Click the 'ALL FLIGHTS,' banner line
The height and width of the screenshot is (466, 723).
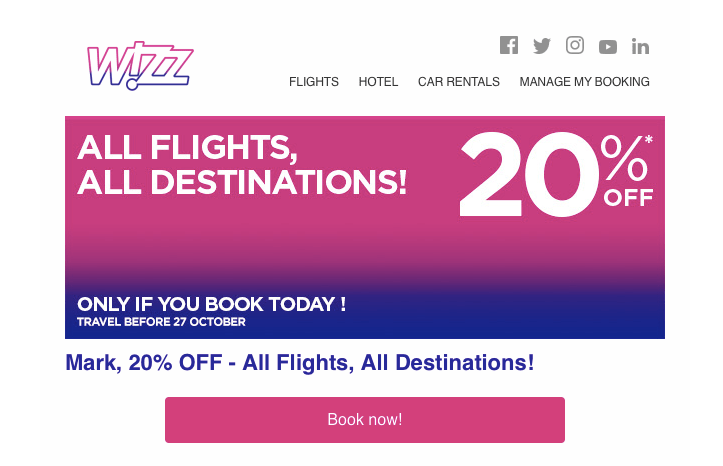188,148
